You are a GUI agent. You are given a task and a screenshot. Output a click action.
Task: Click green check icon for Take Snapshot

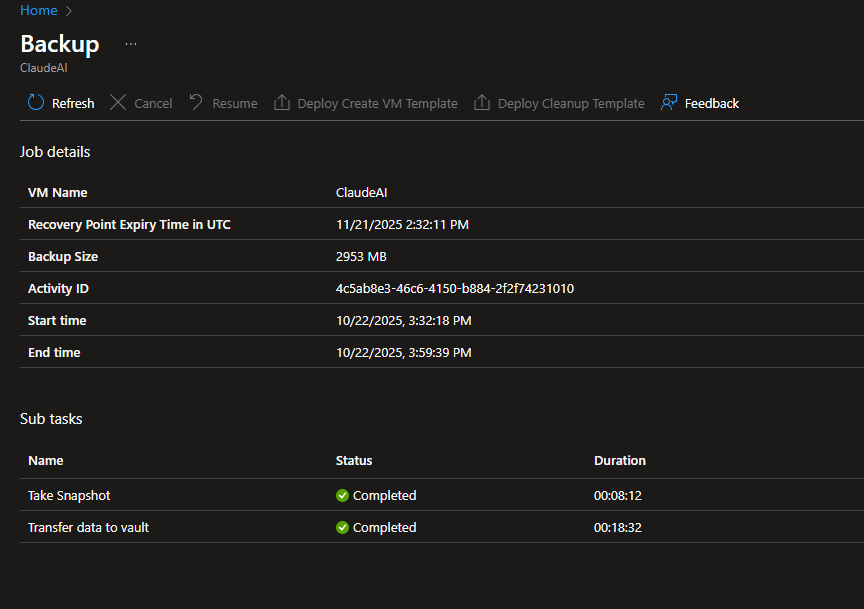click(x=343, y=496)
